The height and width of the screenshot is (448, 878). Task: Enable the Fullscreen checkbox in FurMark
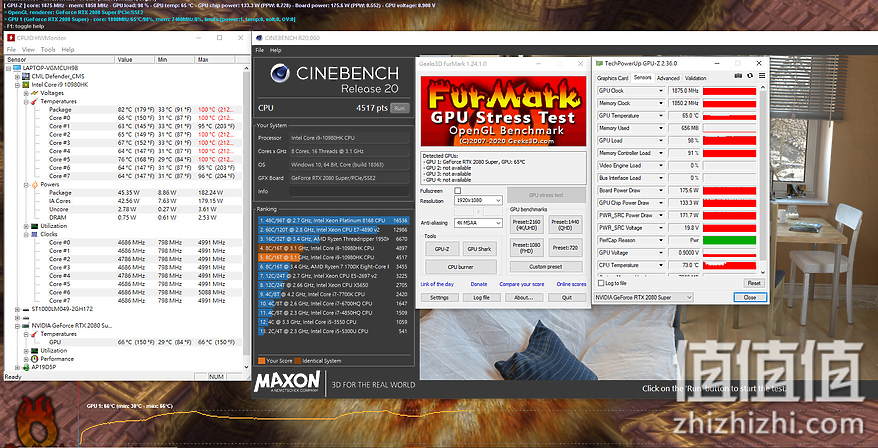(x=457, y=190)
